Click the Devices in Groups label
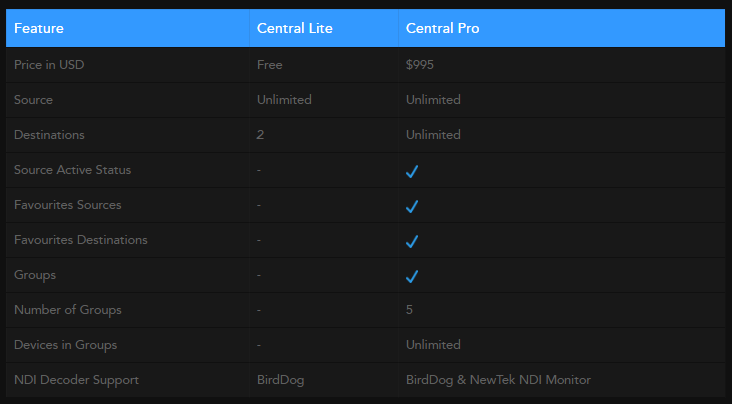The height and width of the screenshot is (404, 732). (x=65, y=345)
